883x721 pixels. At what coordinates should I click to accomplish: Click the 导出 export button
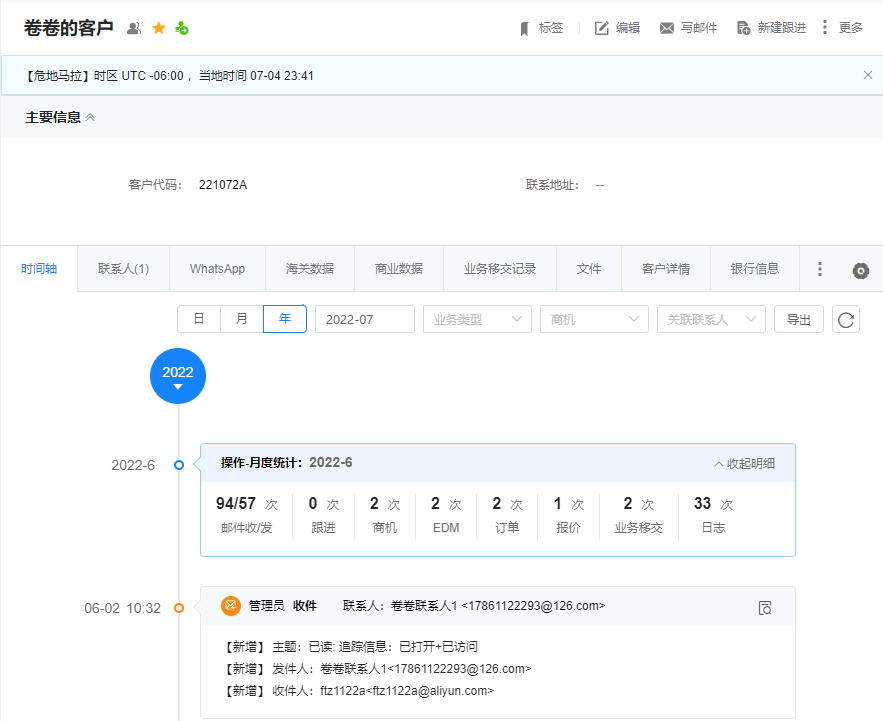coord(799,319)
